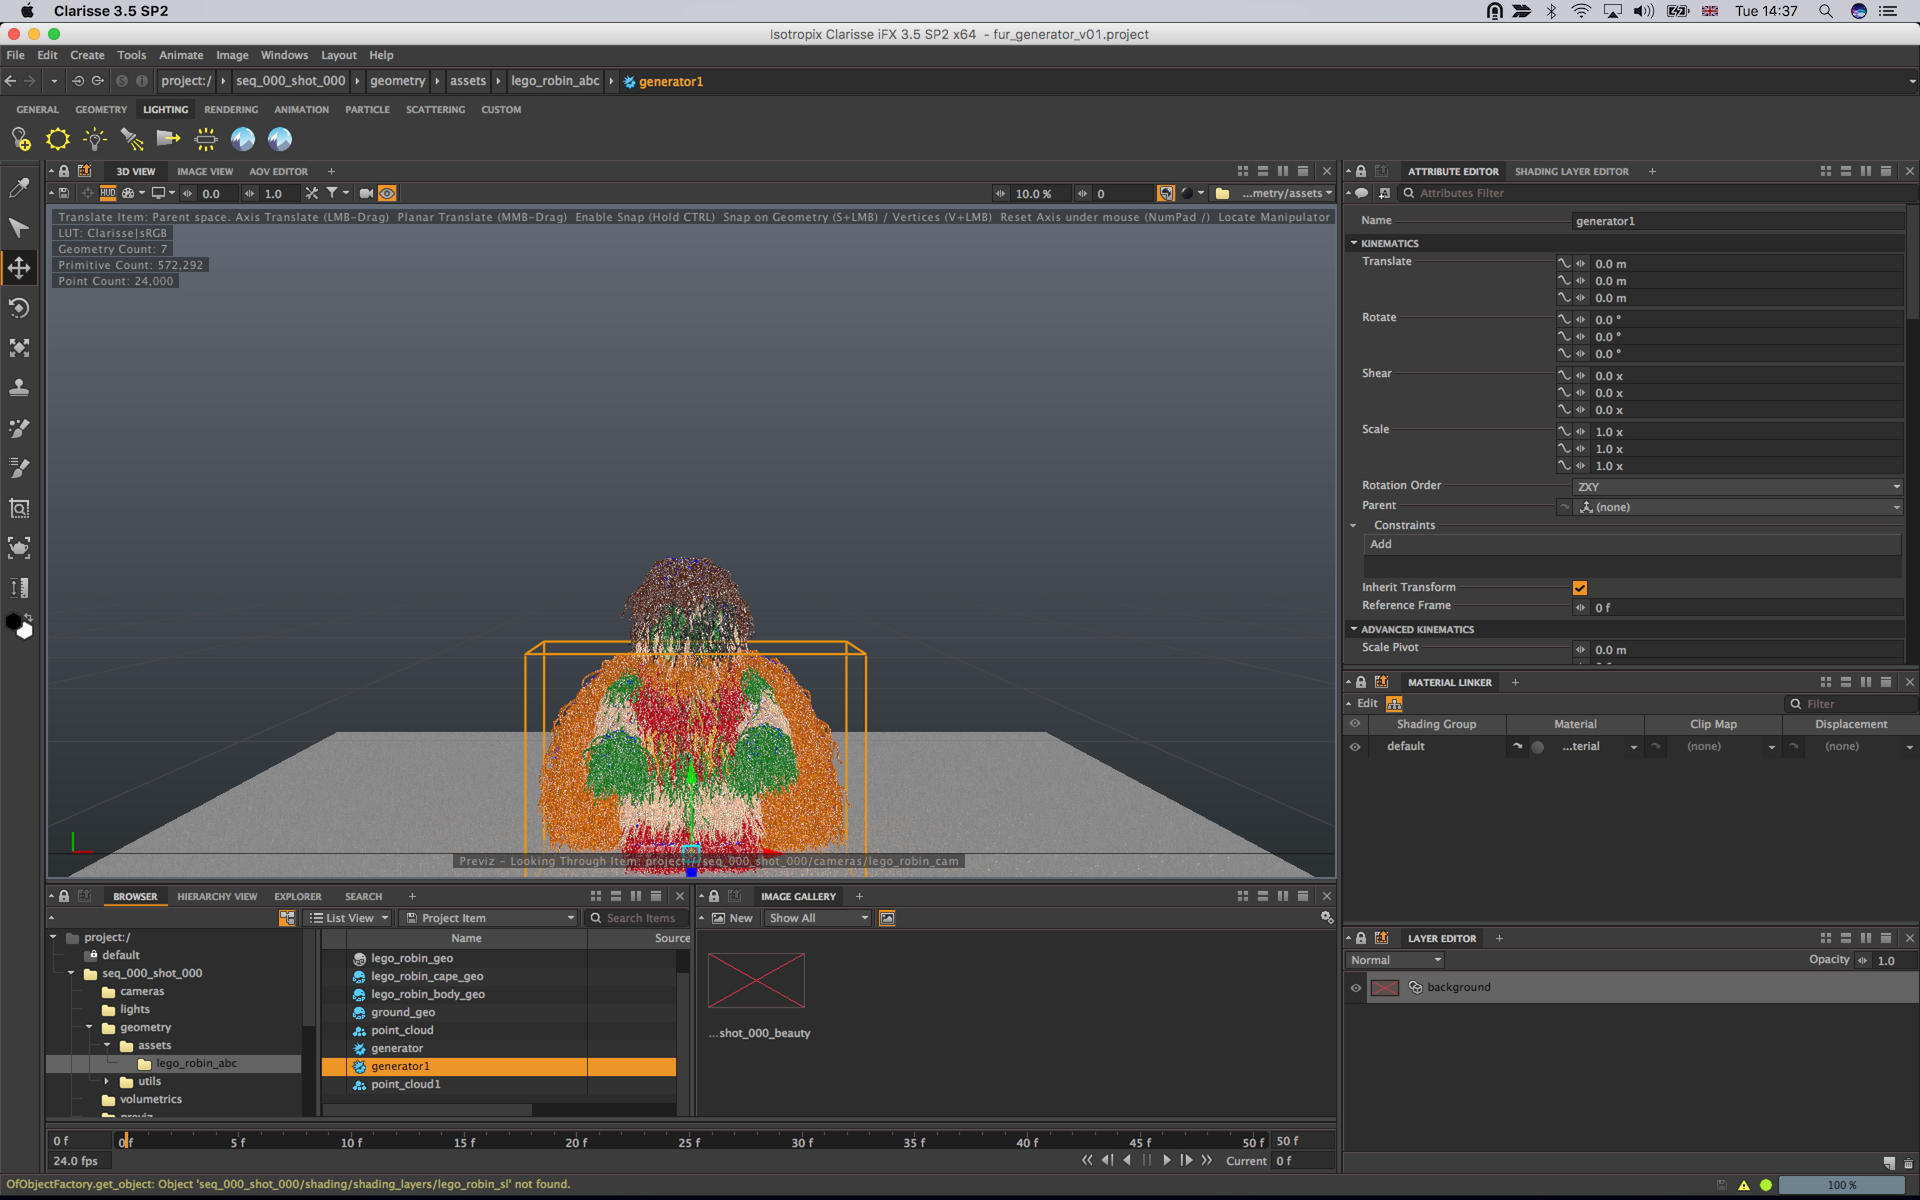1920x1200 pixels.
Task: Expand the utils folder in tree
Action: 107,1081
